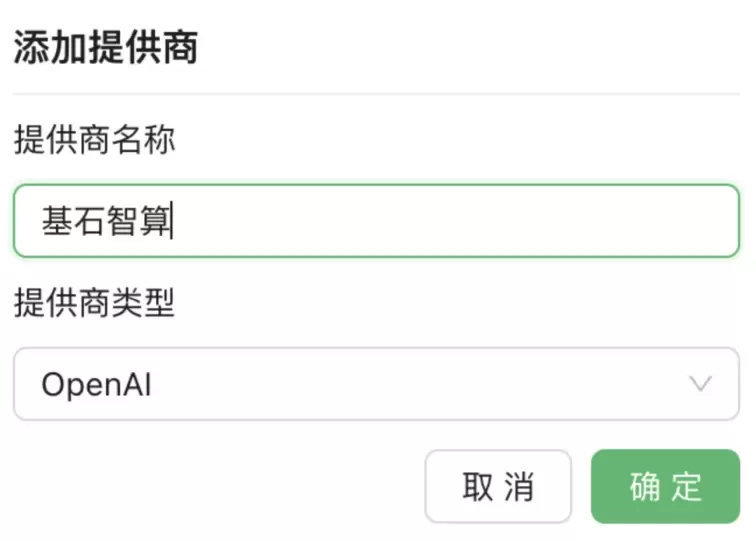This screenshot has width=756, height=541.
Task: Click the 提供商名称 label
Action: coord(95,140)
